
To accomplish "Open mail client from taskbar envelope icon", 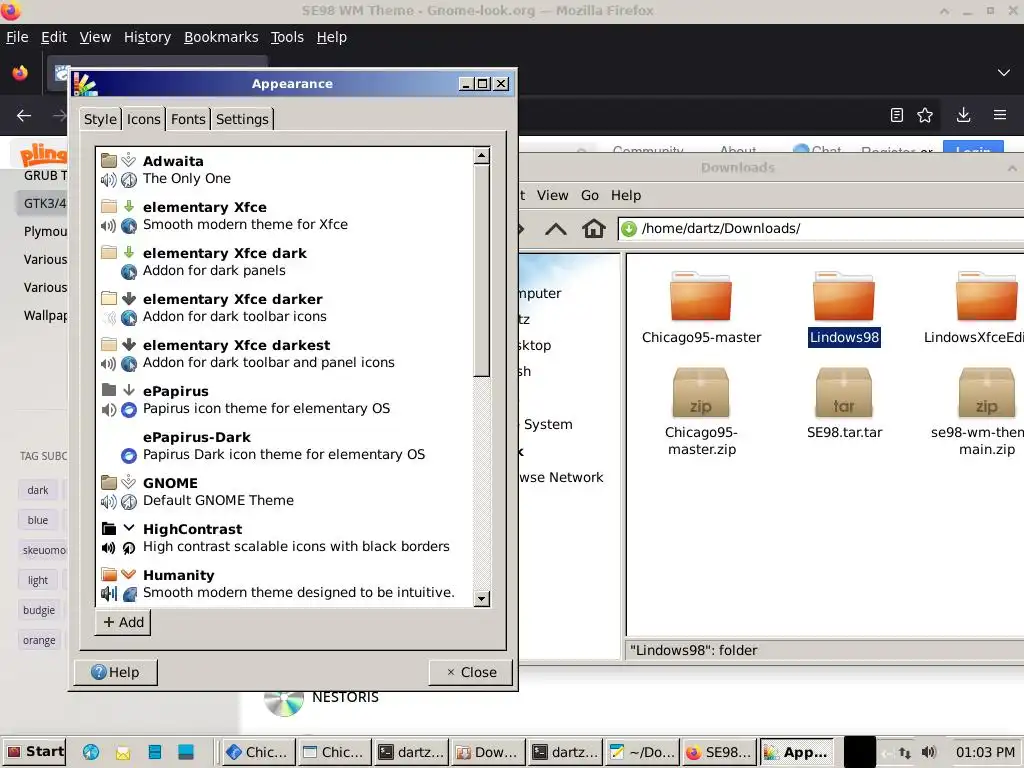I will [123, 752].
